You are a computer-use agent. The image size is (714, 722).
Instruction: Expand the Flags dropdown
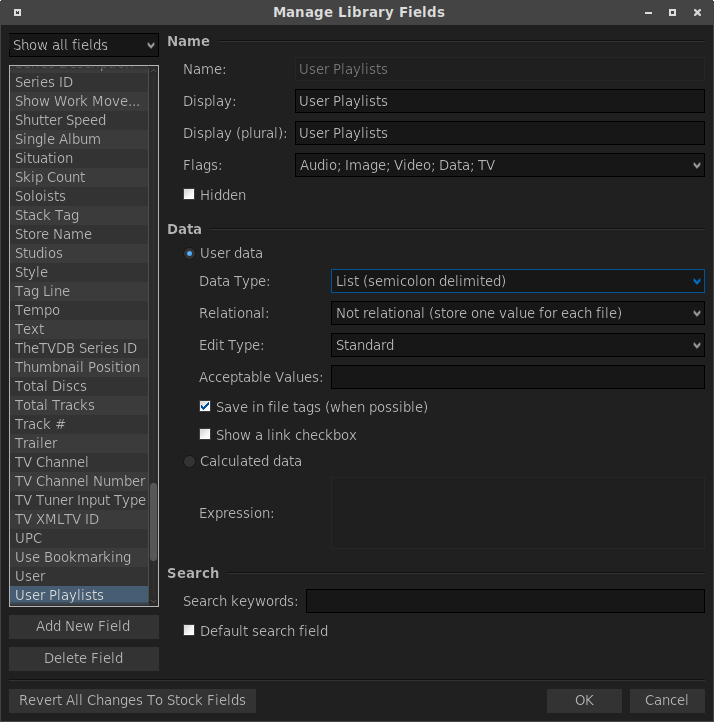(500, 165)
